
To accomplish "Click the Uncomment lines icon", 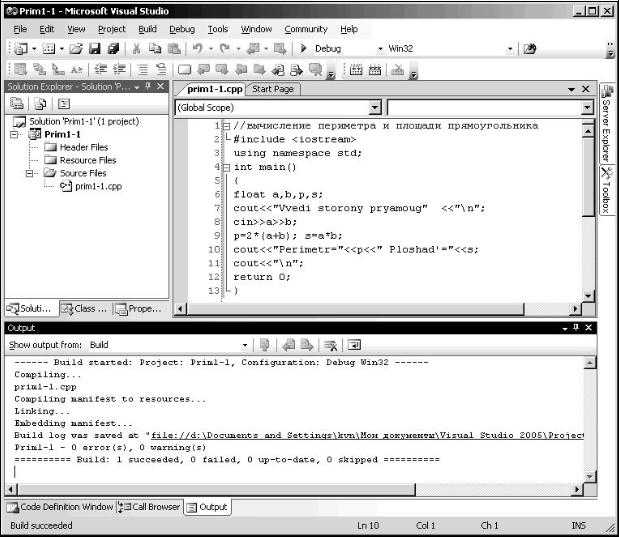I will click(161, 69).
